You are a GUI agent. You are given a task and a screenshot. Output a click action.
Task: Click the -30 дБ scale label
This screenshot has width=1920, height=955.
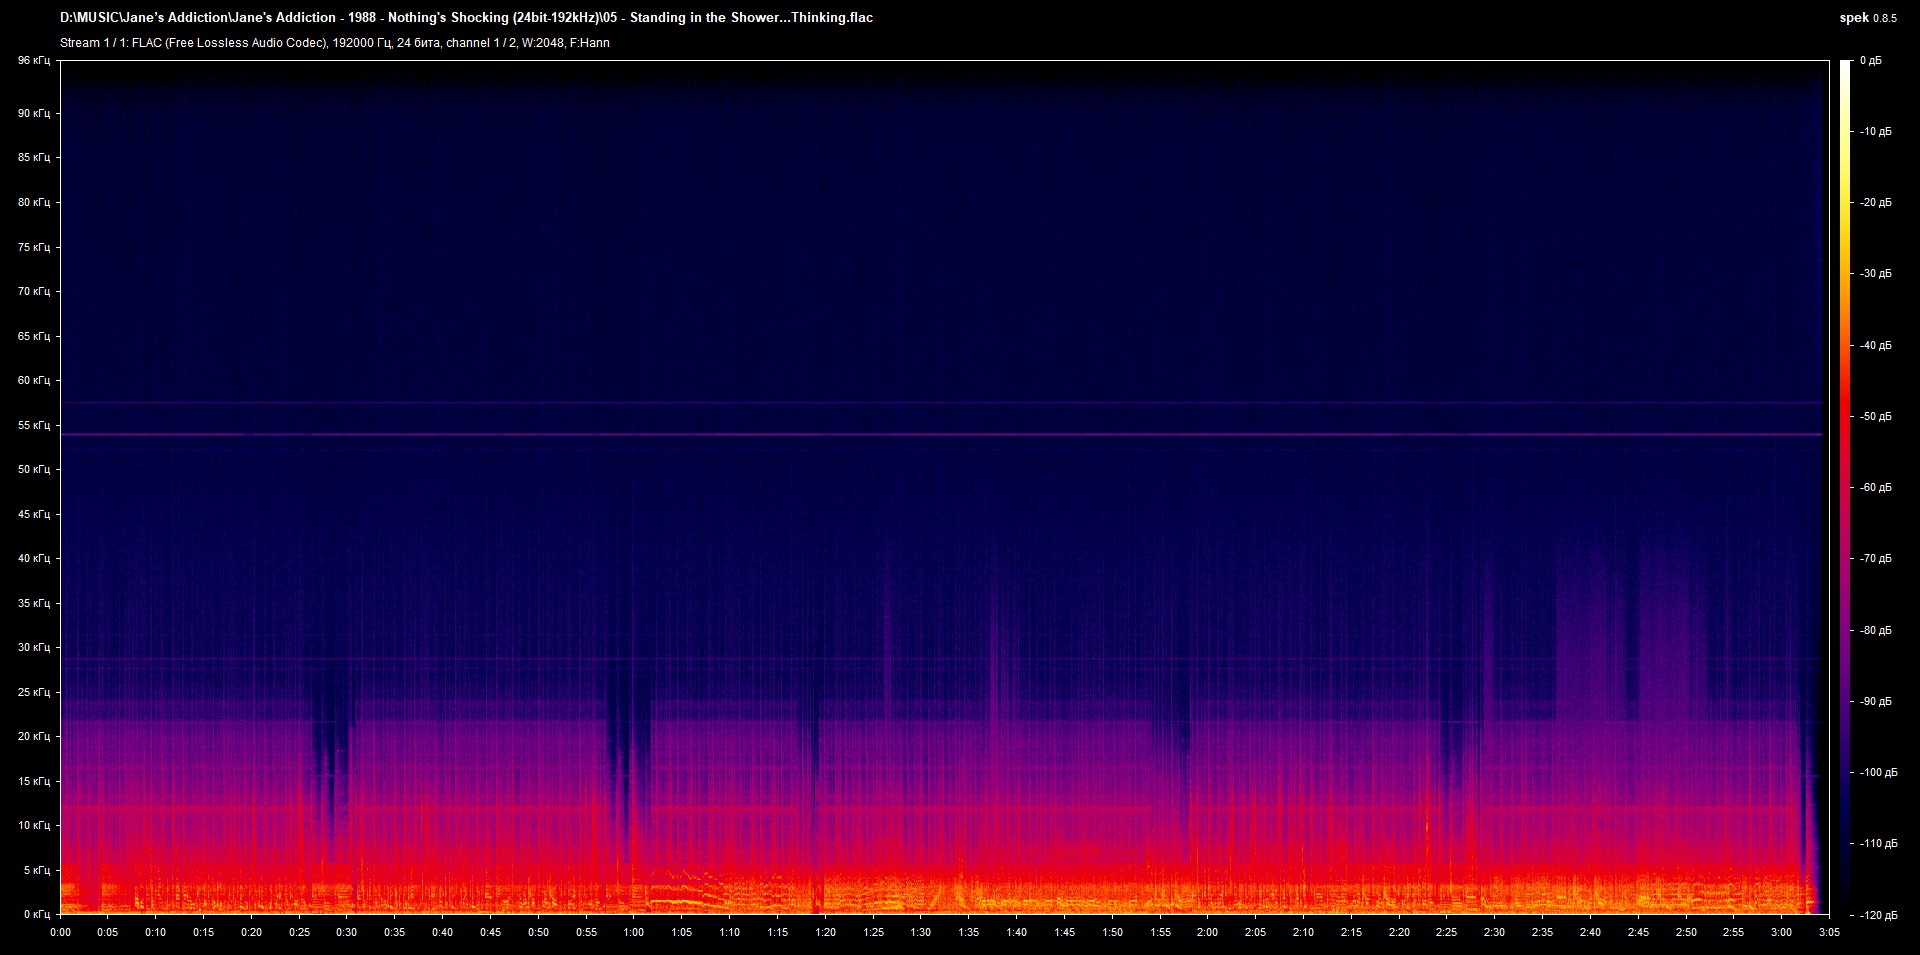click(1875, 274)
